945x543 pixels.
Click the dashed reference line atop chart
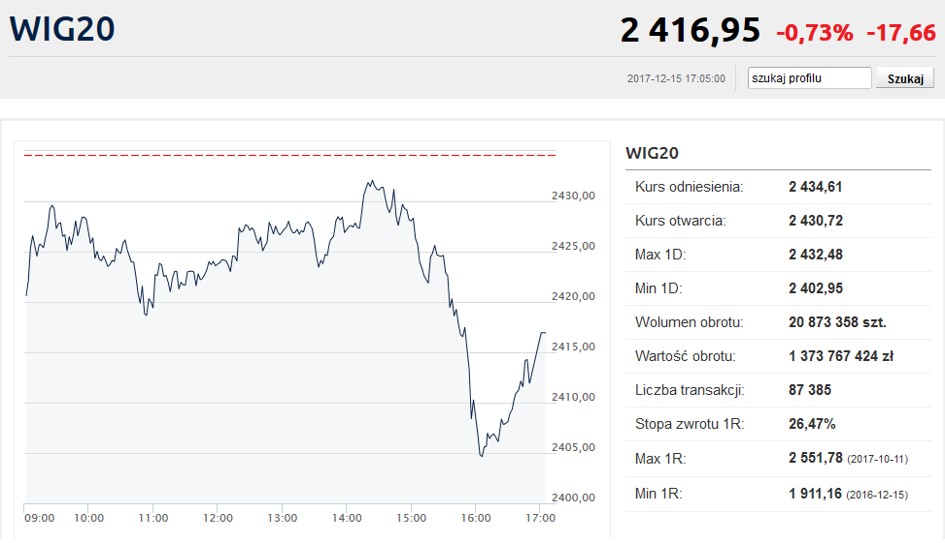pos(290,155)
